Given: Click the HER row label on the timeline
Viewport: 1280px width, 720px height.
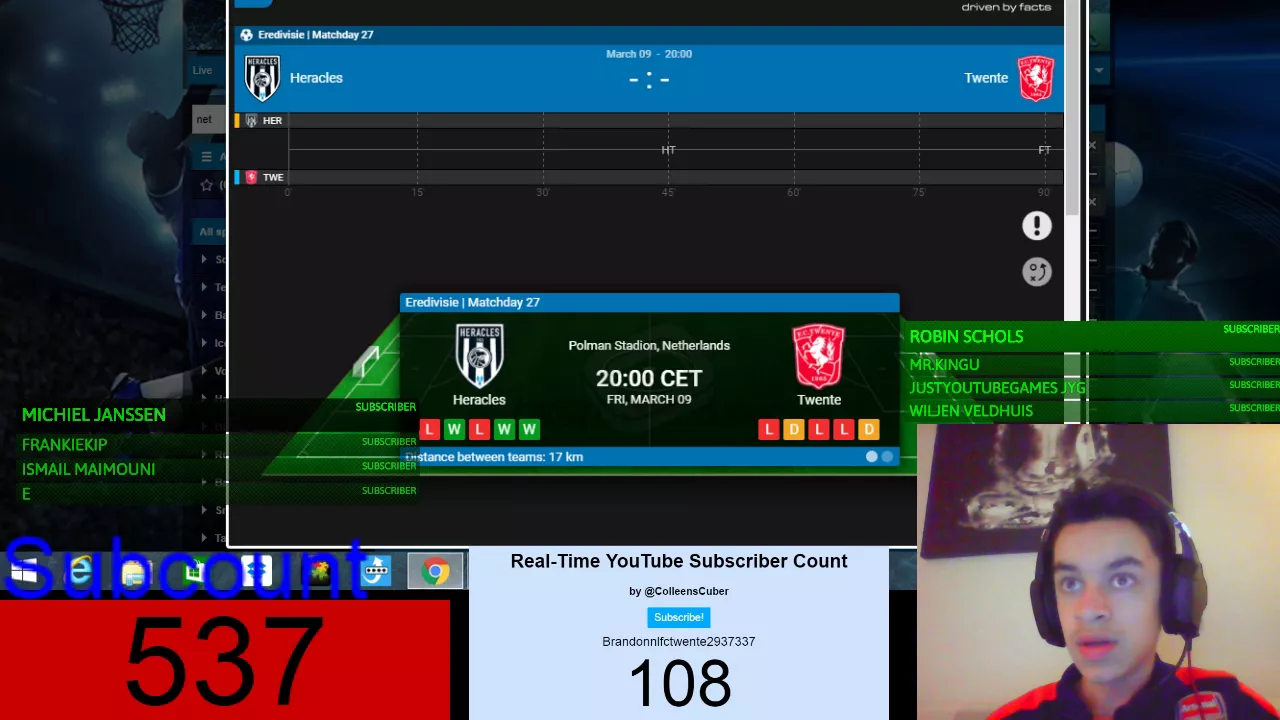Looking at the screenshot, I should tap(272, 121).
